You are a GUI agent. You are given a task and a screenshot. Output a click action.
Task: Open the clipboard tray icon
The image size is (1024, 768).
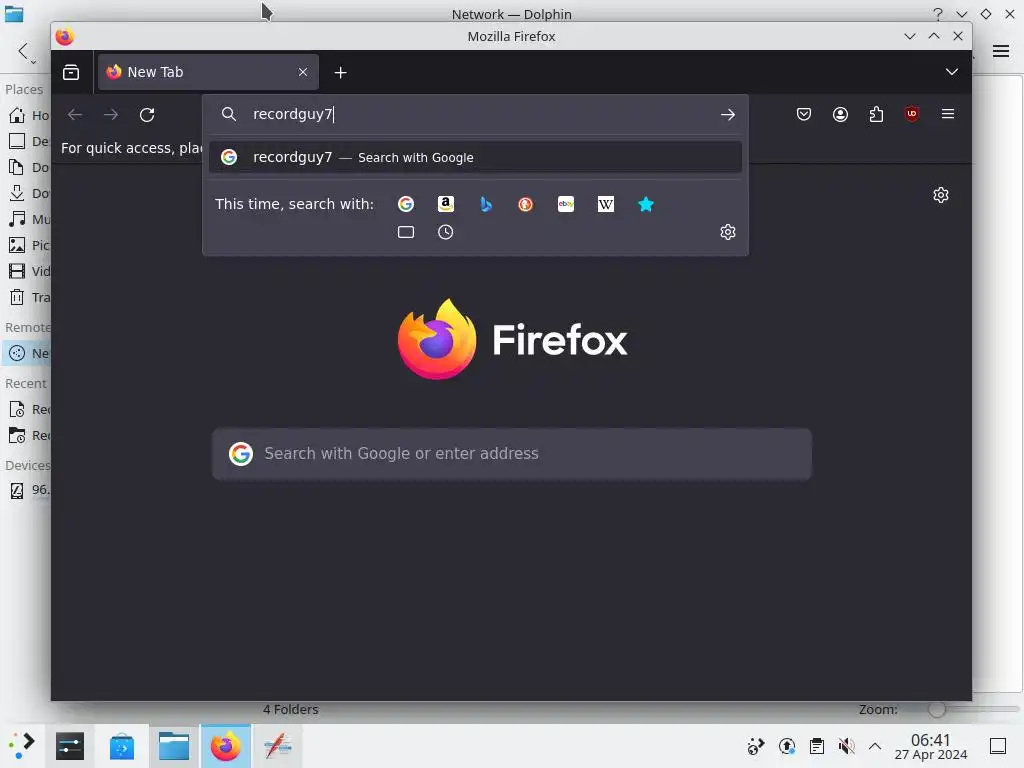click(x=816, y=746)
